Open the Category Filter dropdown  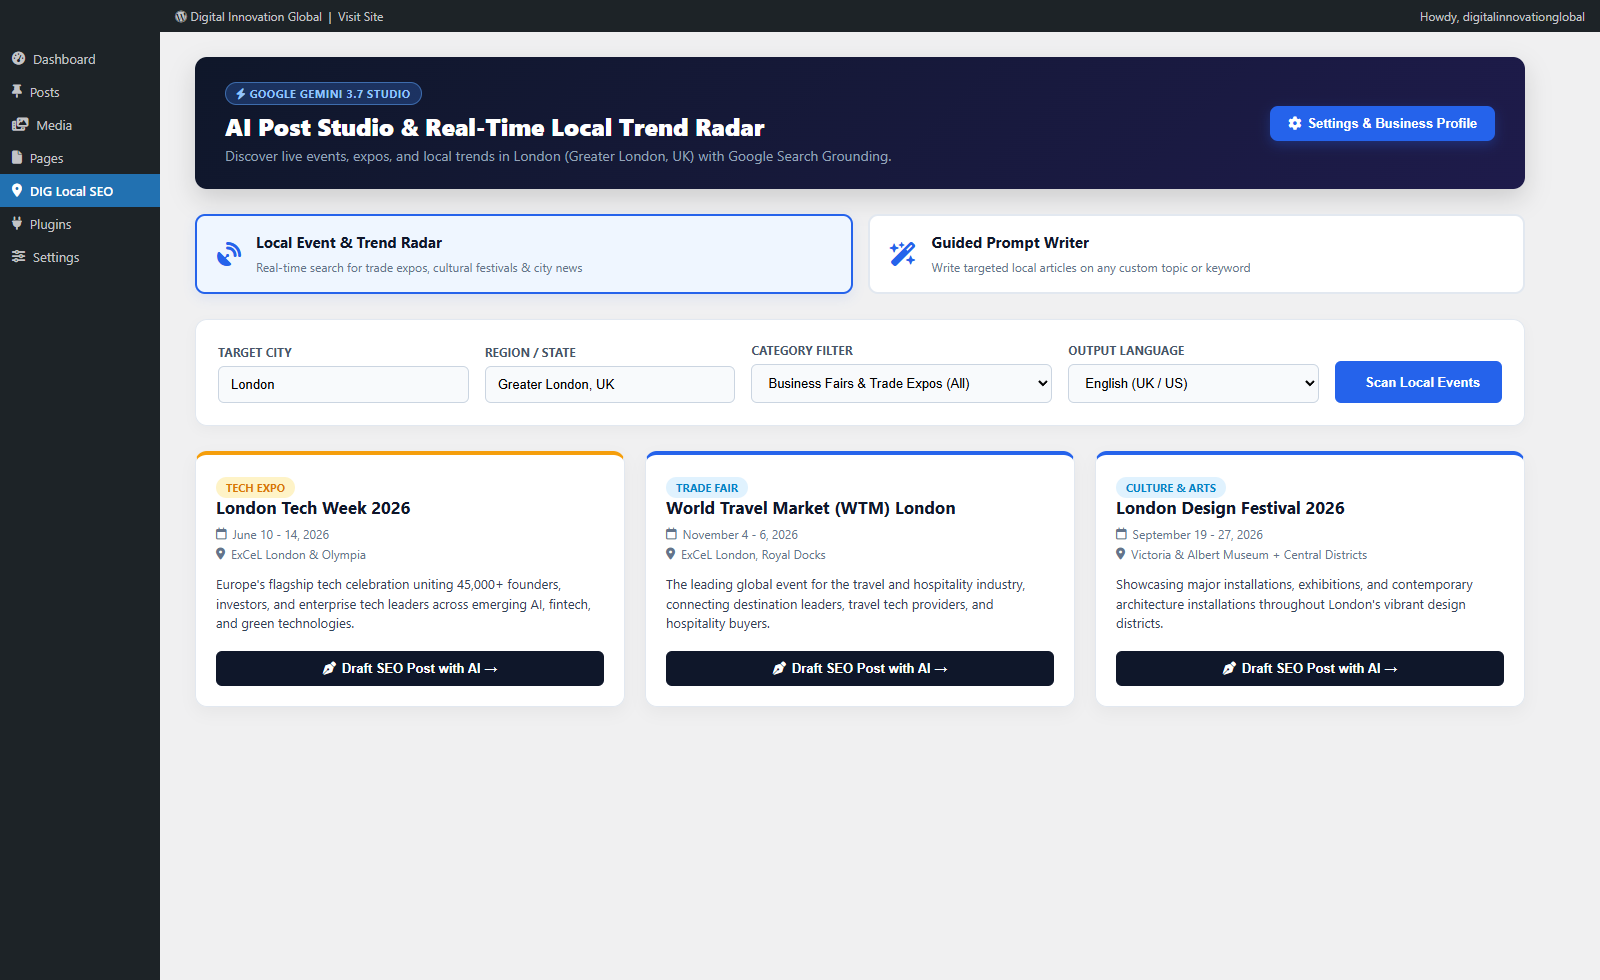coord(901,383)
